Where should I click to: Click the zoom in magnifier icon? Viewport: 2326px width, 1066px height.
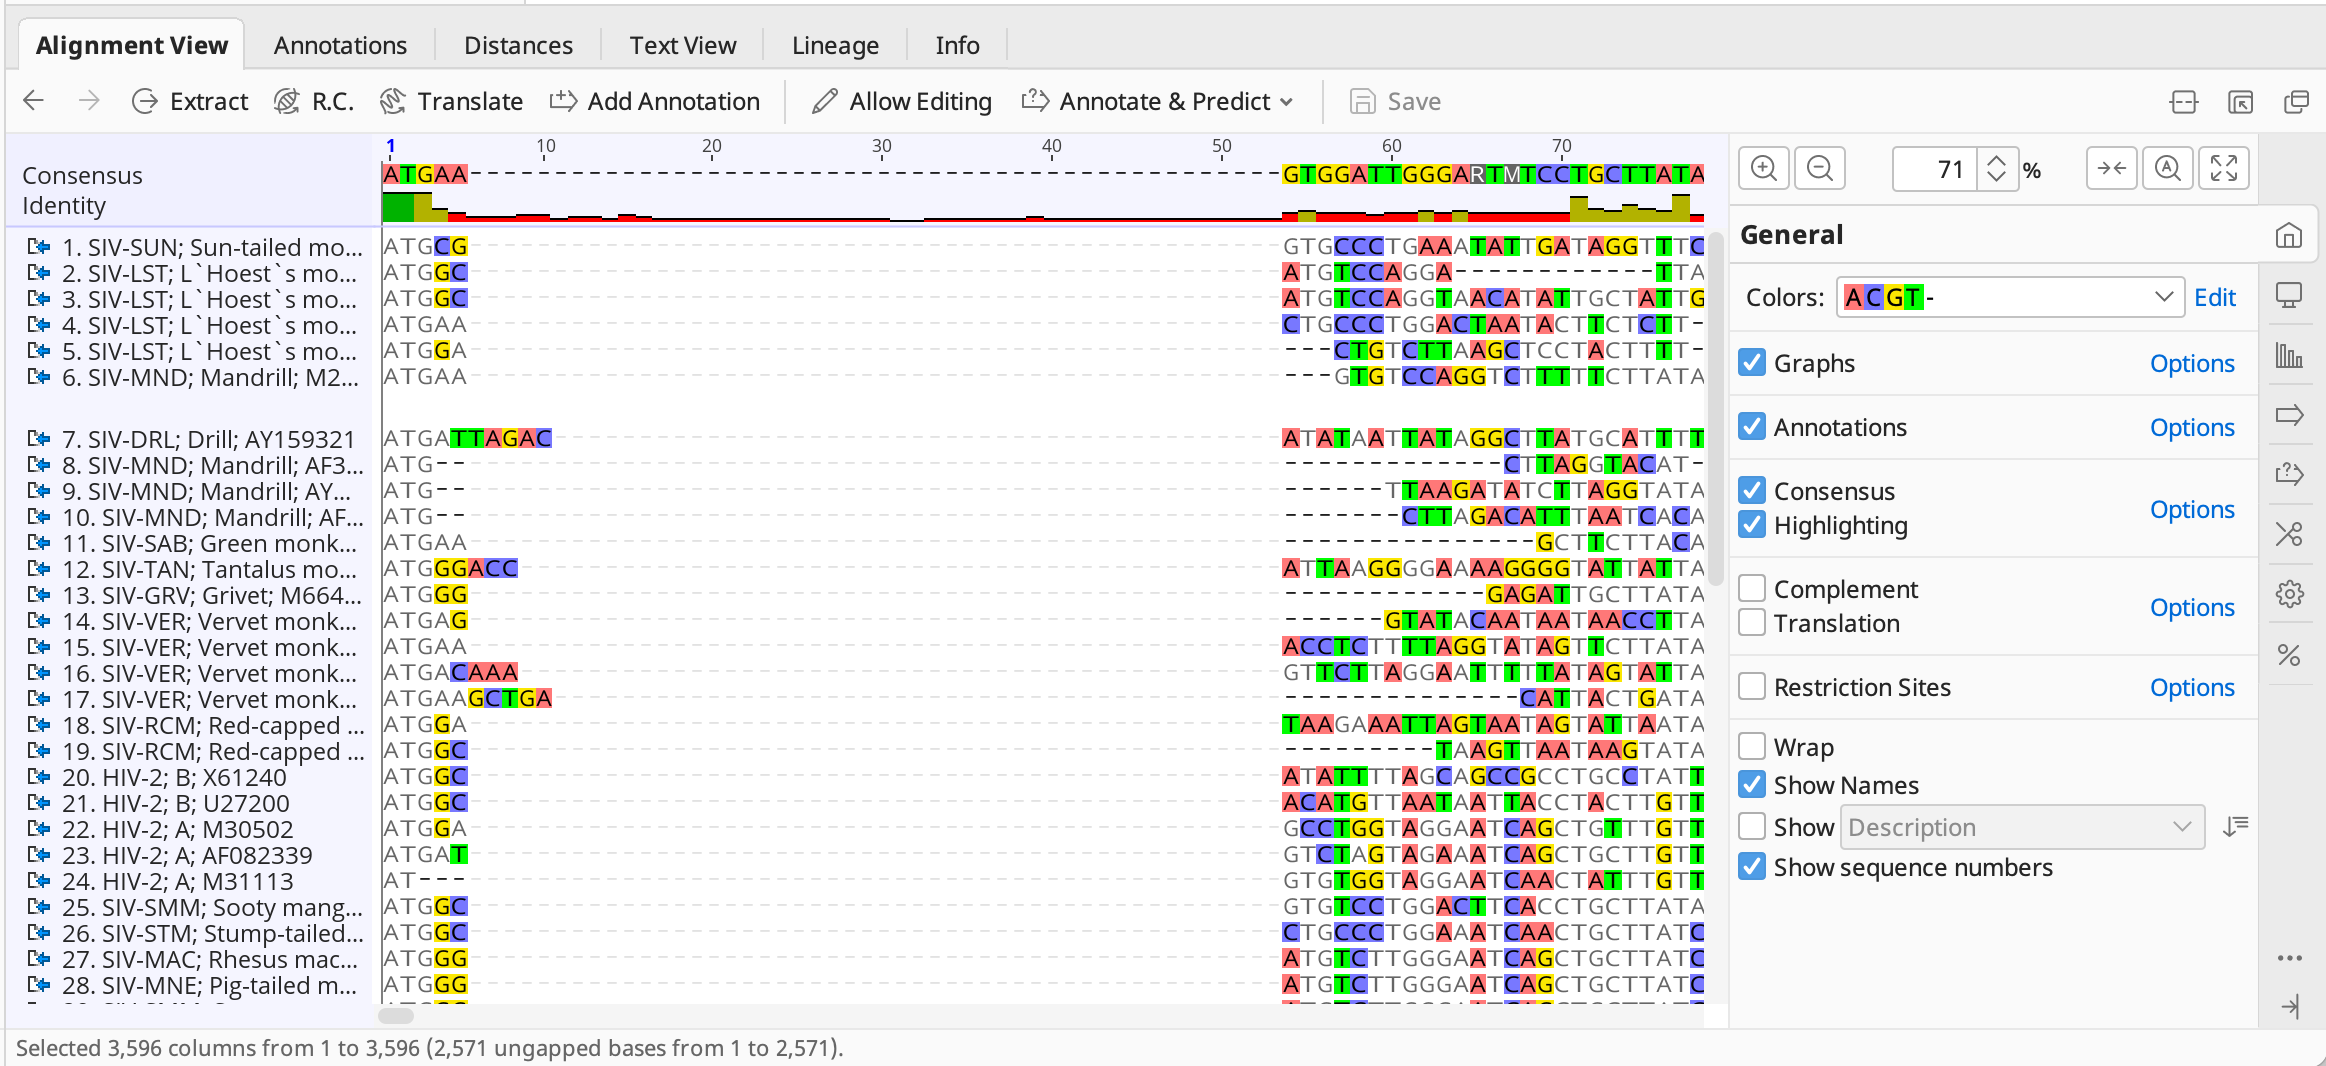(1764, 169)
